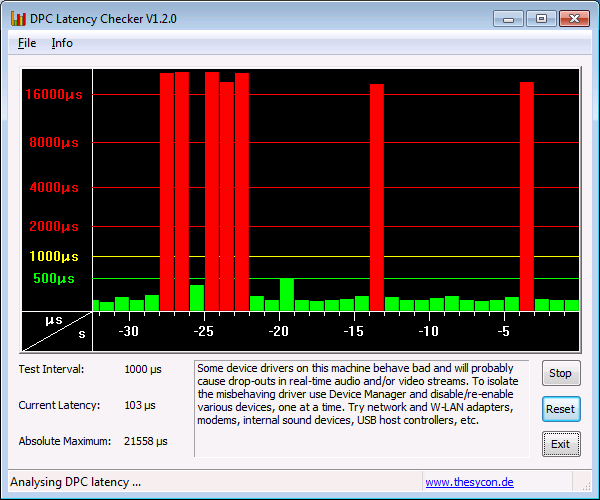Click the Current Latency value 103 µs

[140, 405]
